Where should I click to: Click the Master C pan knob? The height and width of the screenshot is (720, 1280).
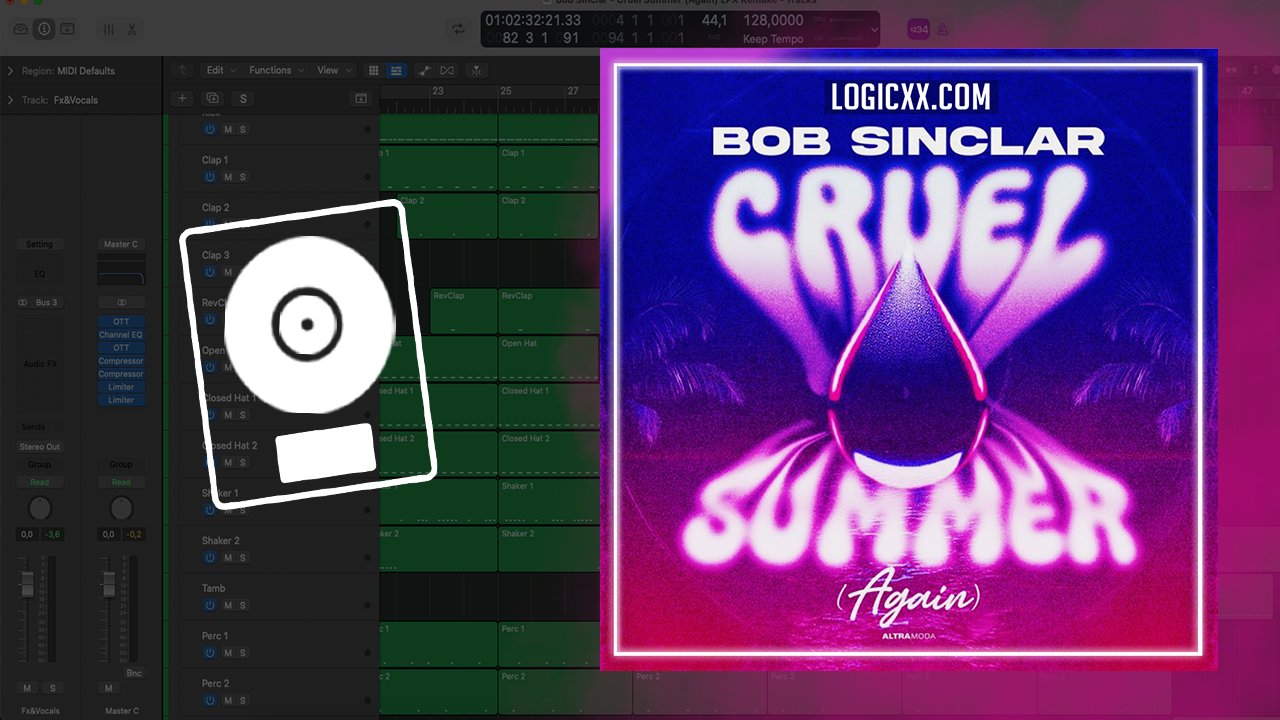[x=121, y=508]
